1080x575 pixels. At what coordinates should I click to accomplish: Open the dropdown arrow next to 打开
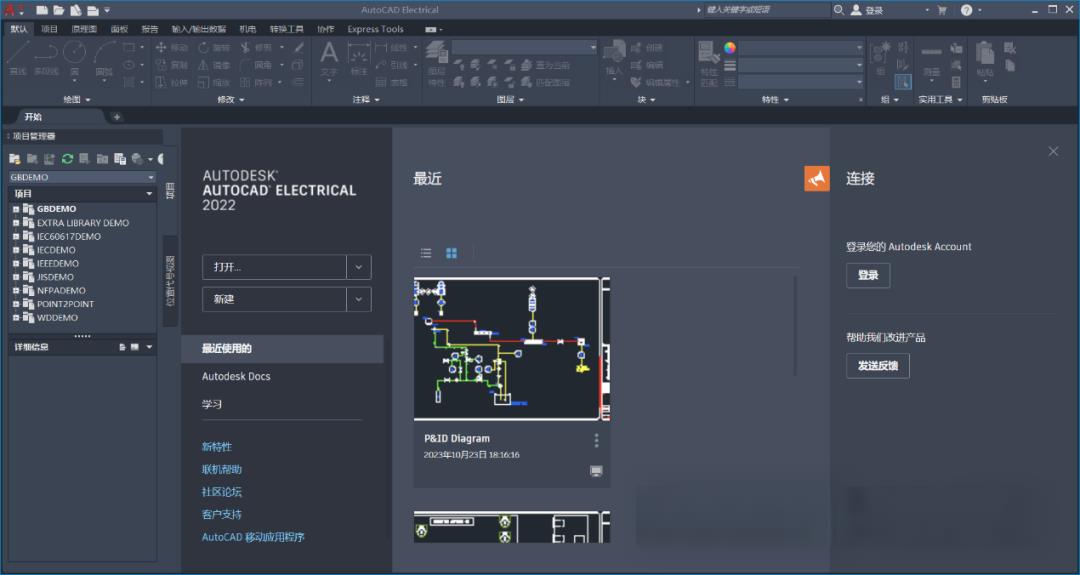coord(359,267)
